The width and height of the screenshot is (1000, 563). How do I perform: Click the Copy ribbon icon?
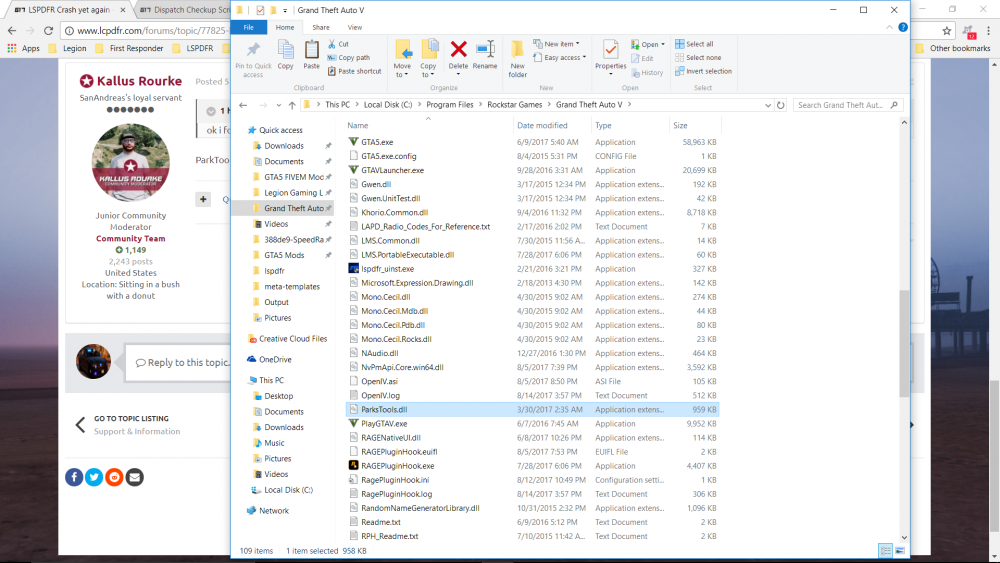(x=286, y=50)
